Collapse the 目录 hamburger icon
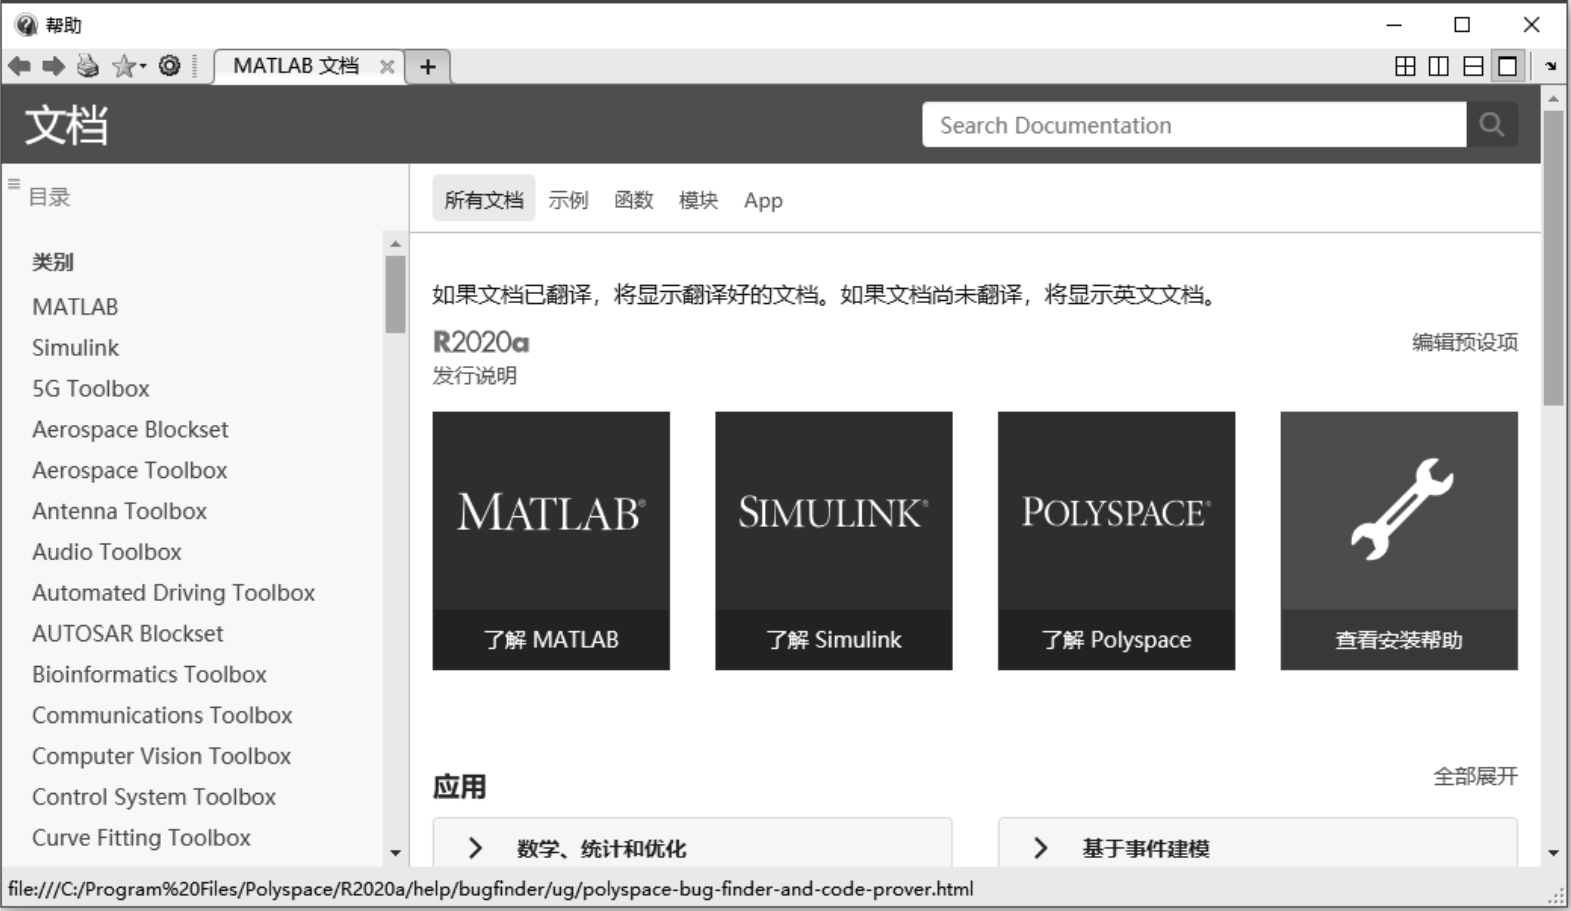Screen dimensions: 1571x911 point(14,184)
